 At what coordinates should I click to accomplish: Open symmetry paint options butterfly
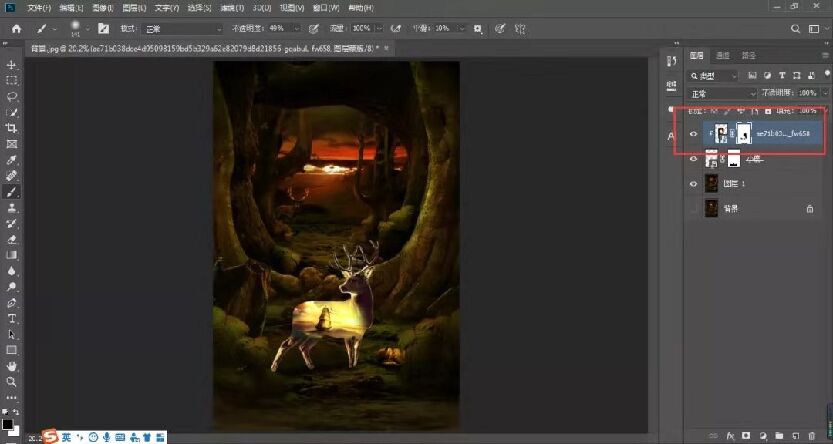pyautogui.click(x=520, y=29)
